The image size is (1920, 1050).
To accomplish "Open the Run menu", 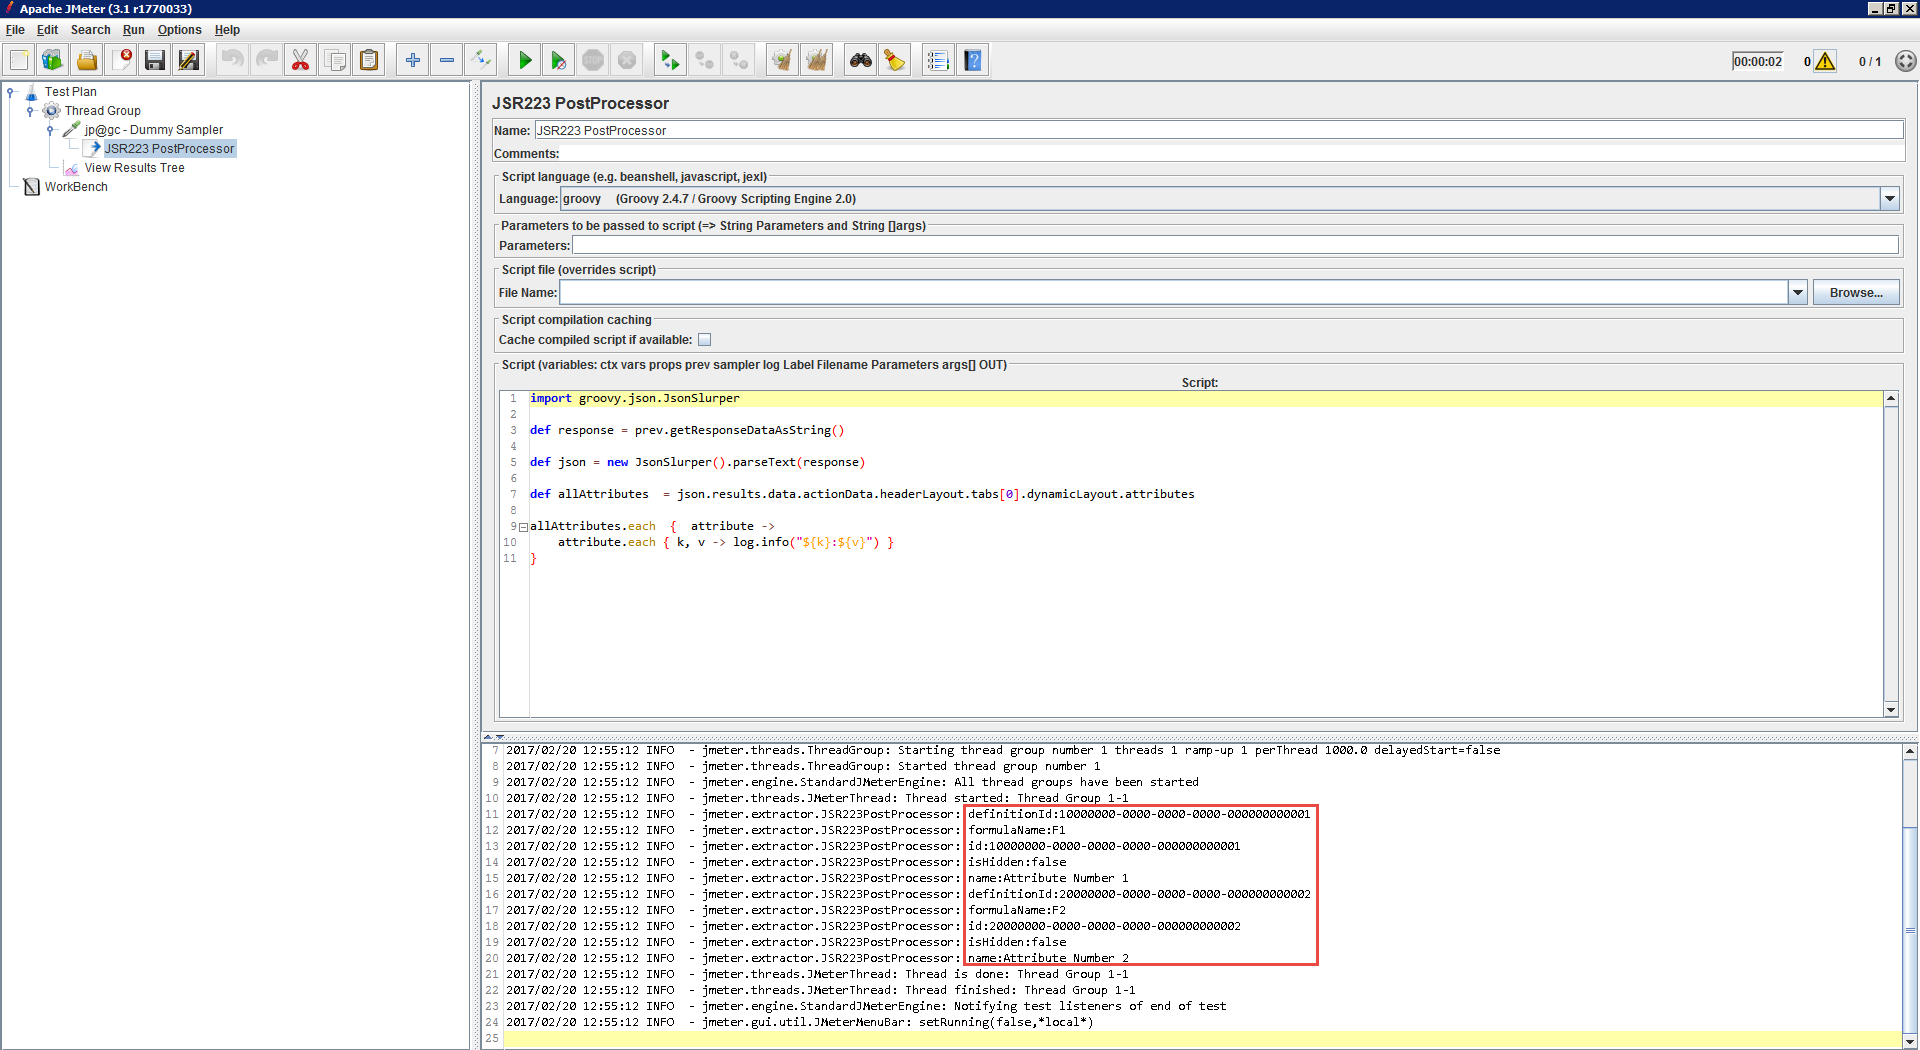I will click(133, 30).
